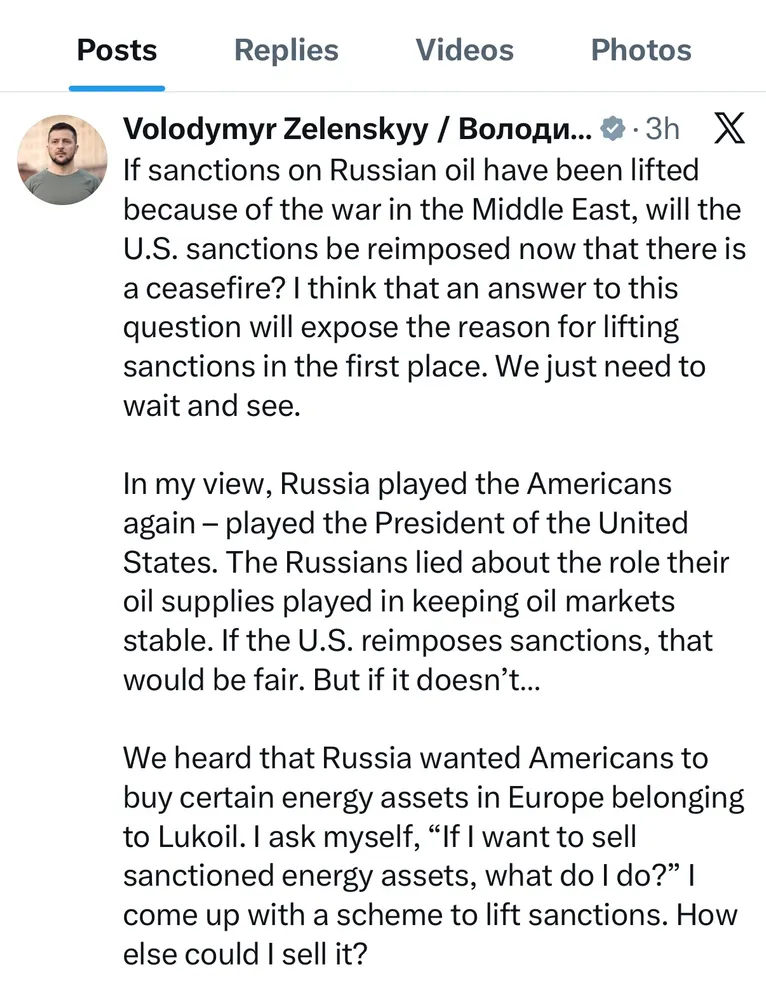Click the 3h post timestamp
The image size is (766, 1000).
coord(662,129)
